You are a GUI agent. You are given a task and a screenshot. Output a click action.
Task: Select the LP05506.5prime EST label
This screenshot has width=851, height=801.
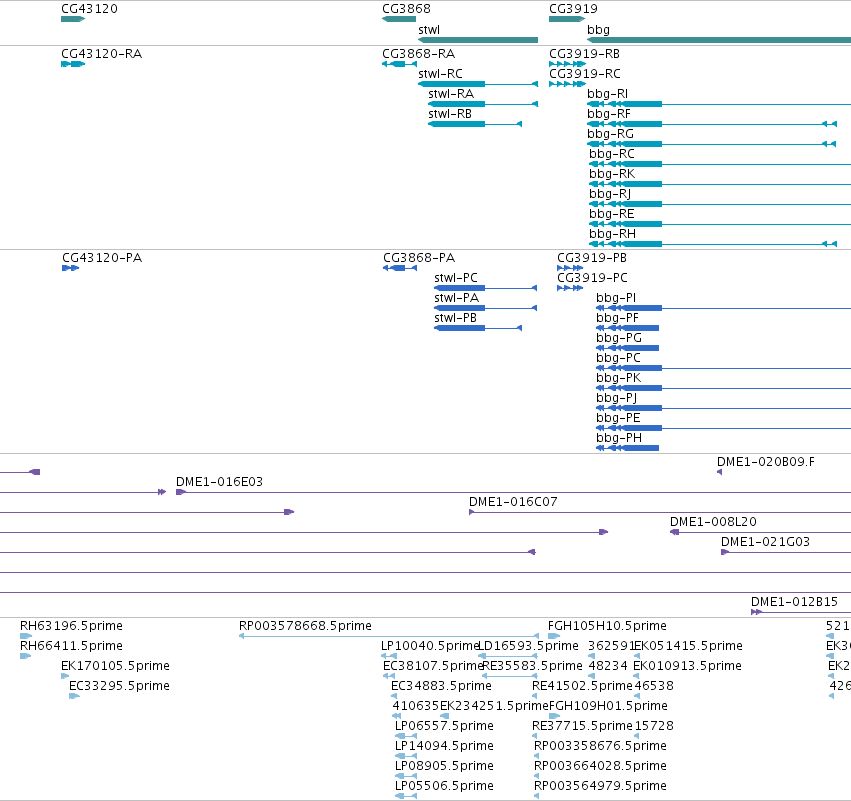coord(444,787)
